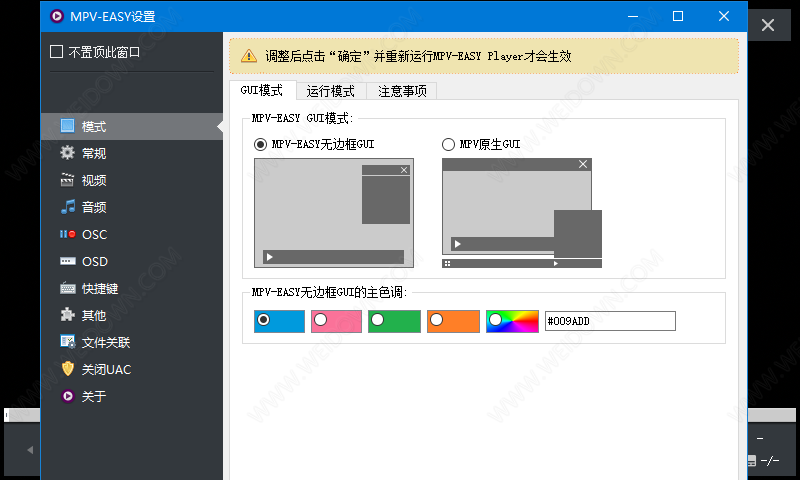Click the back arrow in background player

30,450
